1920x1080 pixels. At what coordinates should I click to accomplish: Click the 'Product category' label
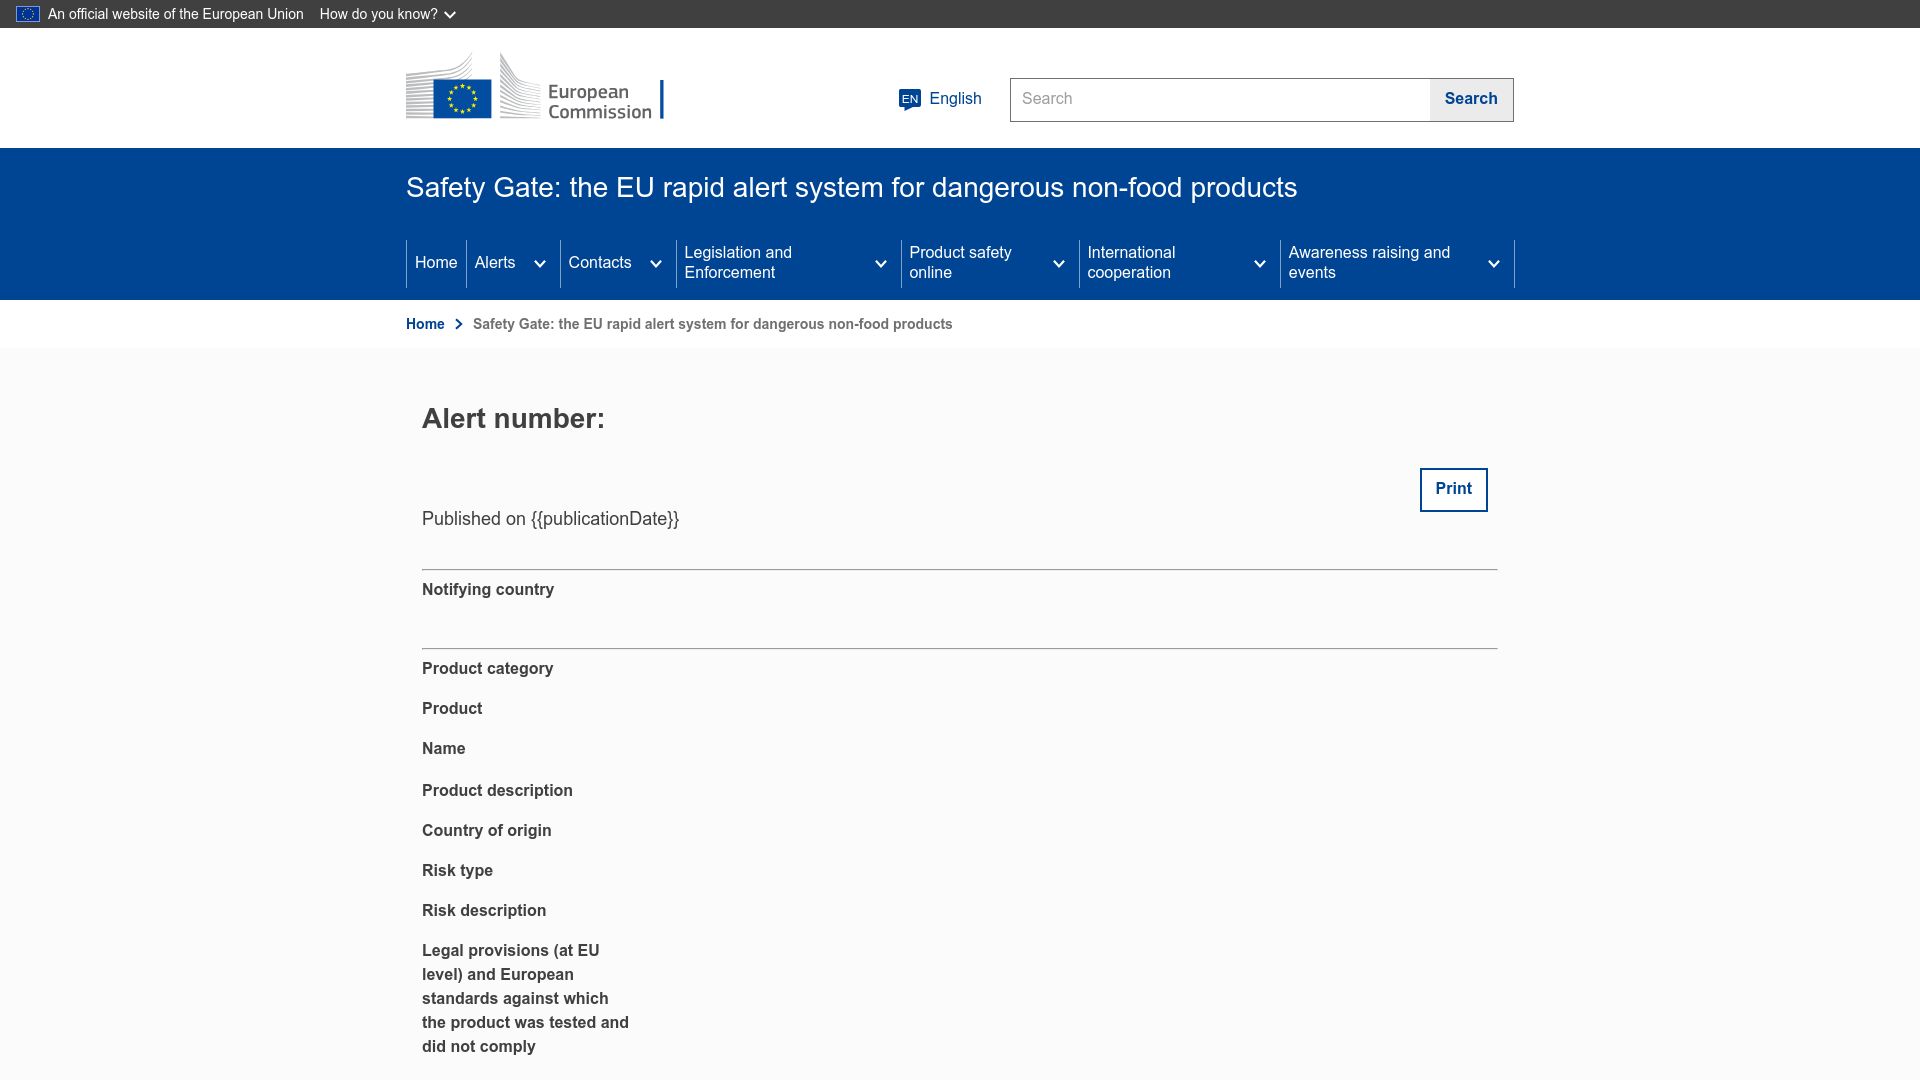[487, 669]
